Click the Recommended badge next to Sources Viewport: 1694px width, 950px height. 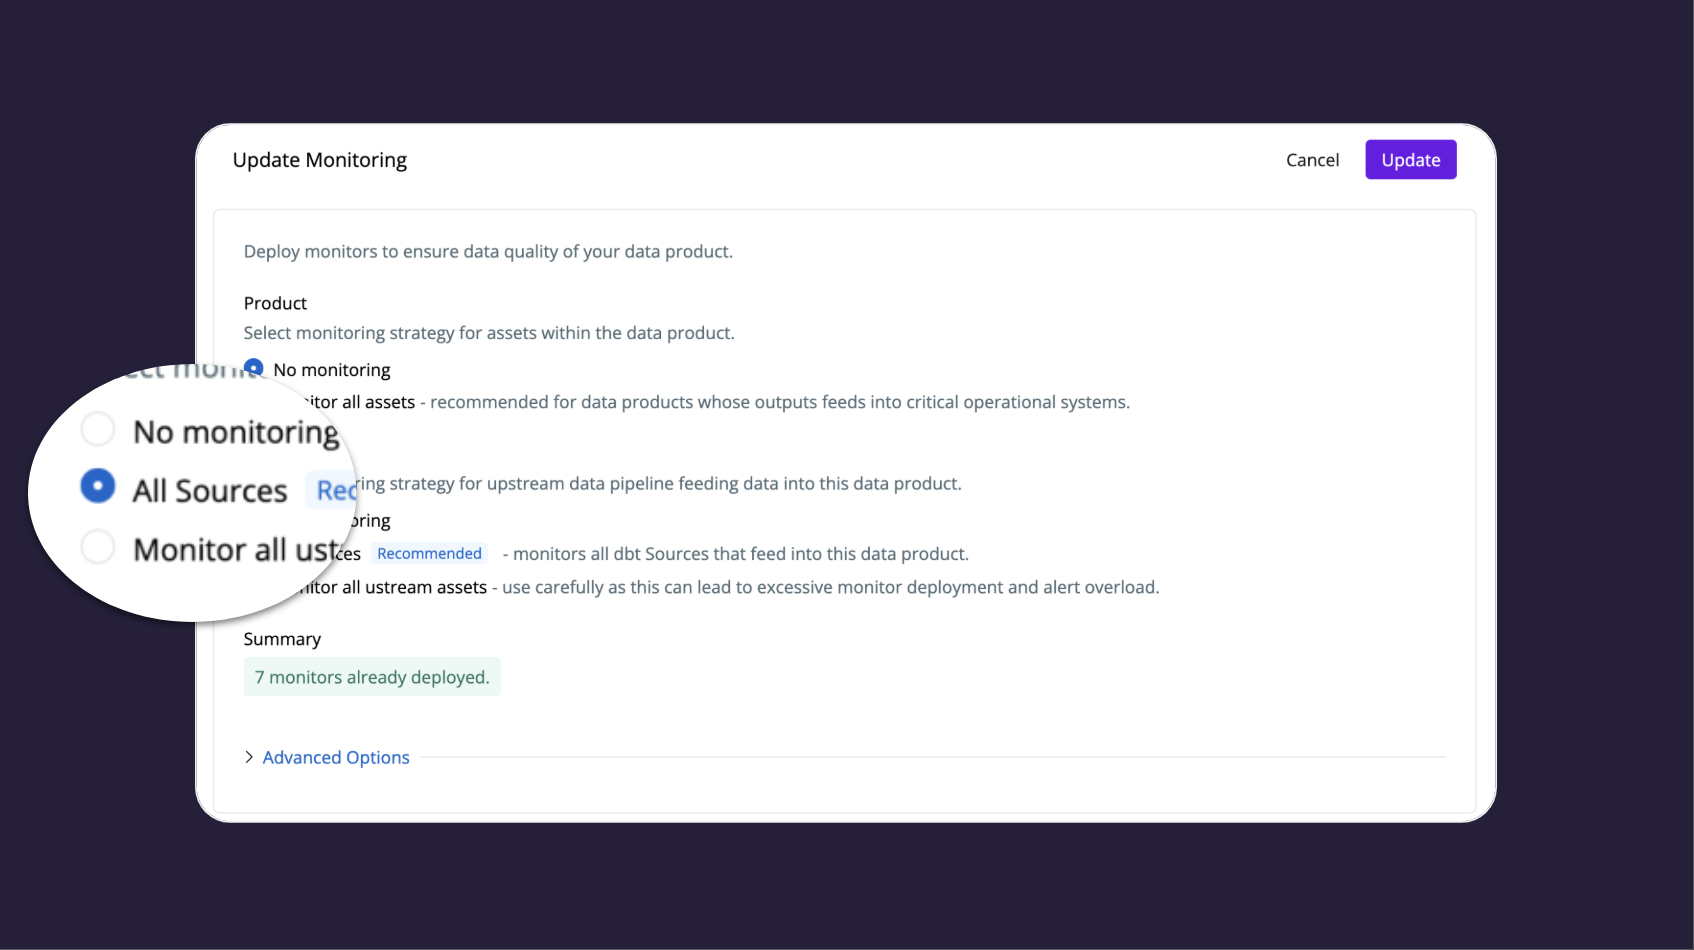pos(429,553)
